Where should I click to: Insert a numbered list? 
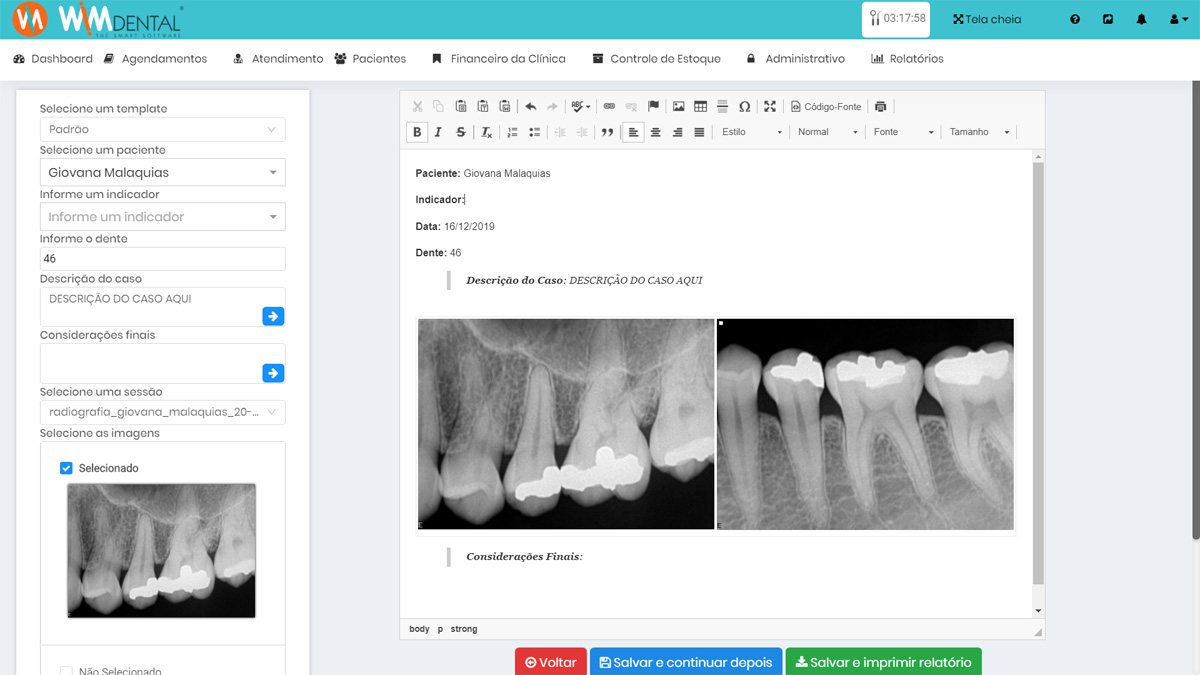tap(513, 132)
